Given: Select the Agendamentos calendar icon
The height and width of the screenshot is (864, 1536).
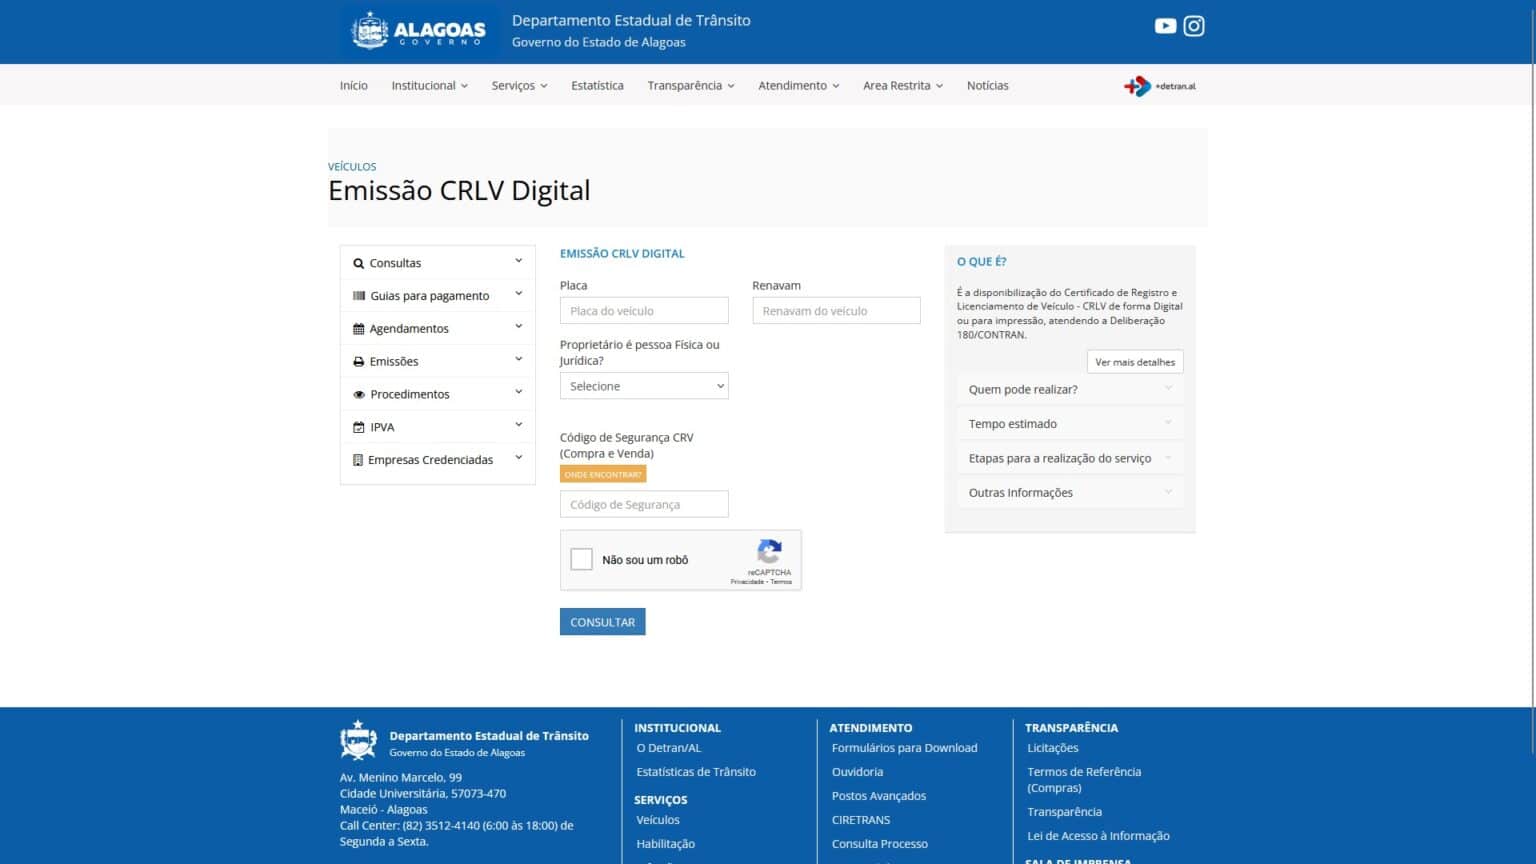Looking at the screenshot, I should click(359, 328).
